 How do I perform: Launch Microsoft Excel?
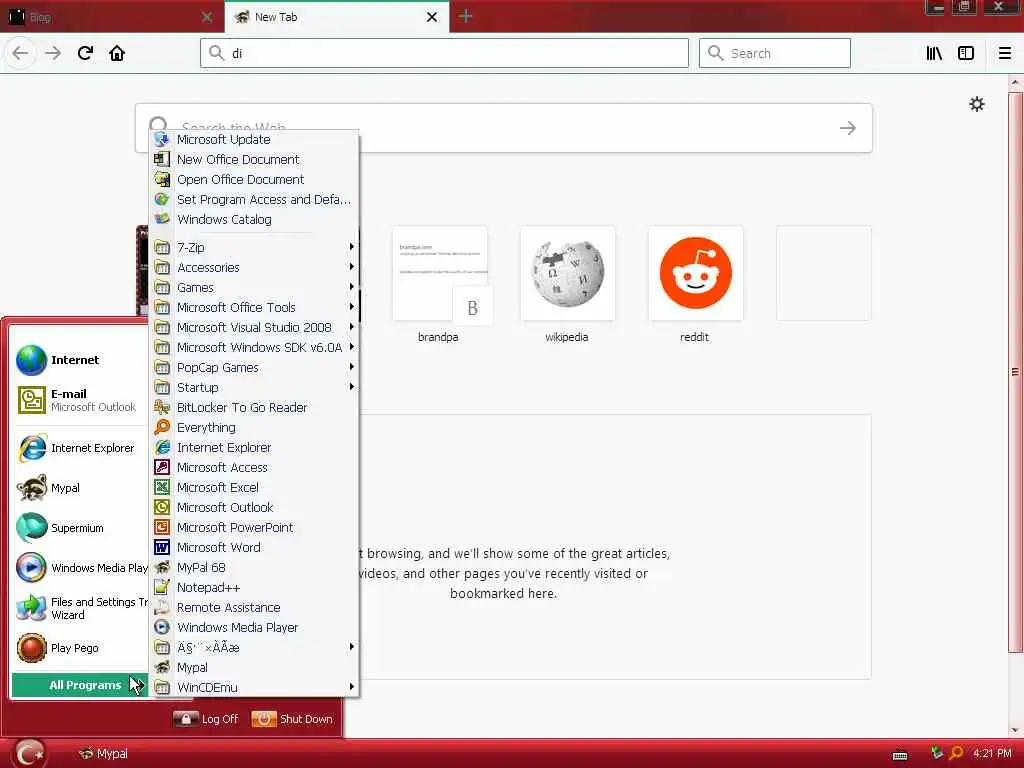(x=255, y=487)
